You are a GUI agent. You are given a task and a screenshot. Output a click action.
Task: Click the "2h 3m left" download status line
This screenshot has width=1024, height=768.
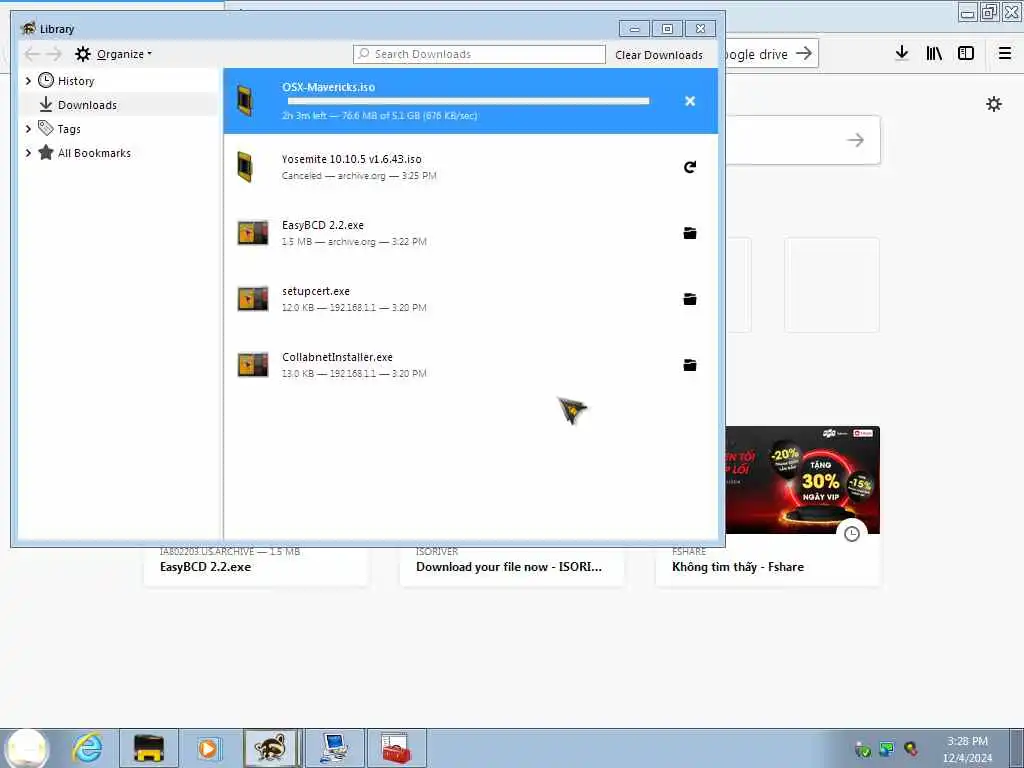(x=379, y=116)
